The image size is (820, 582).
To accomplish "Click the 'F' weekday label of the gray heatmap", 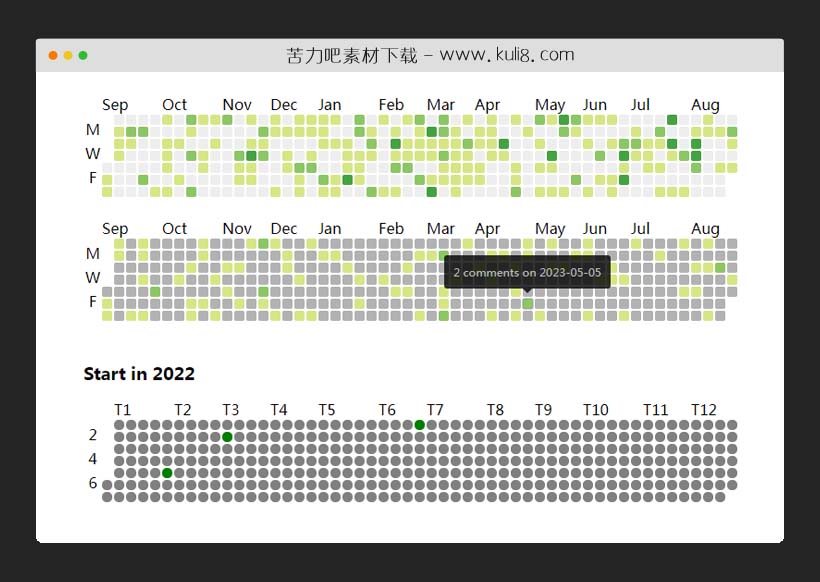I will (x=93, y=302).
